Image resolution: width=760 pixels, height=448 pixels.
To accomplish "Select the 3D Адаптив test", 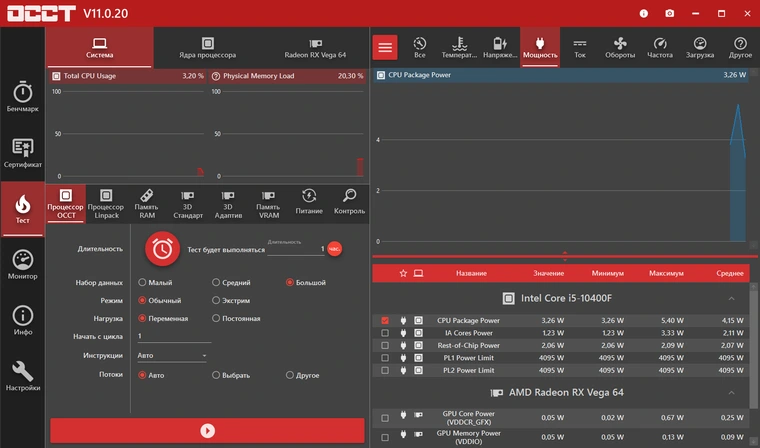I will point(228,204).
